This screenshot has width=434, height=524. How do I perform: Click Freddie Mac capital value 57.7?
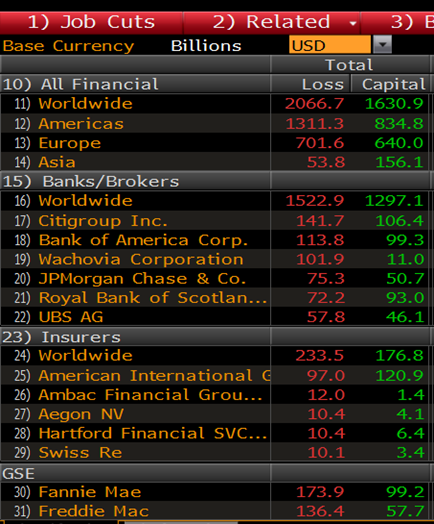405,511
